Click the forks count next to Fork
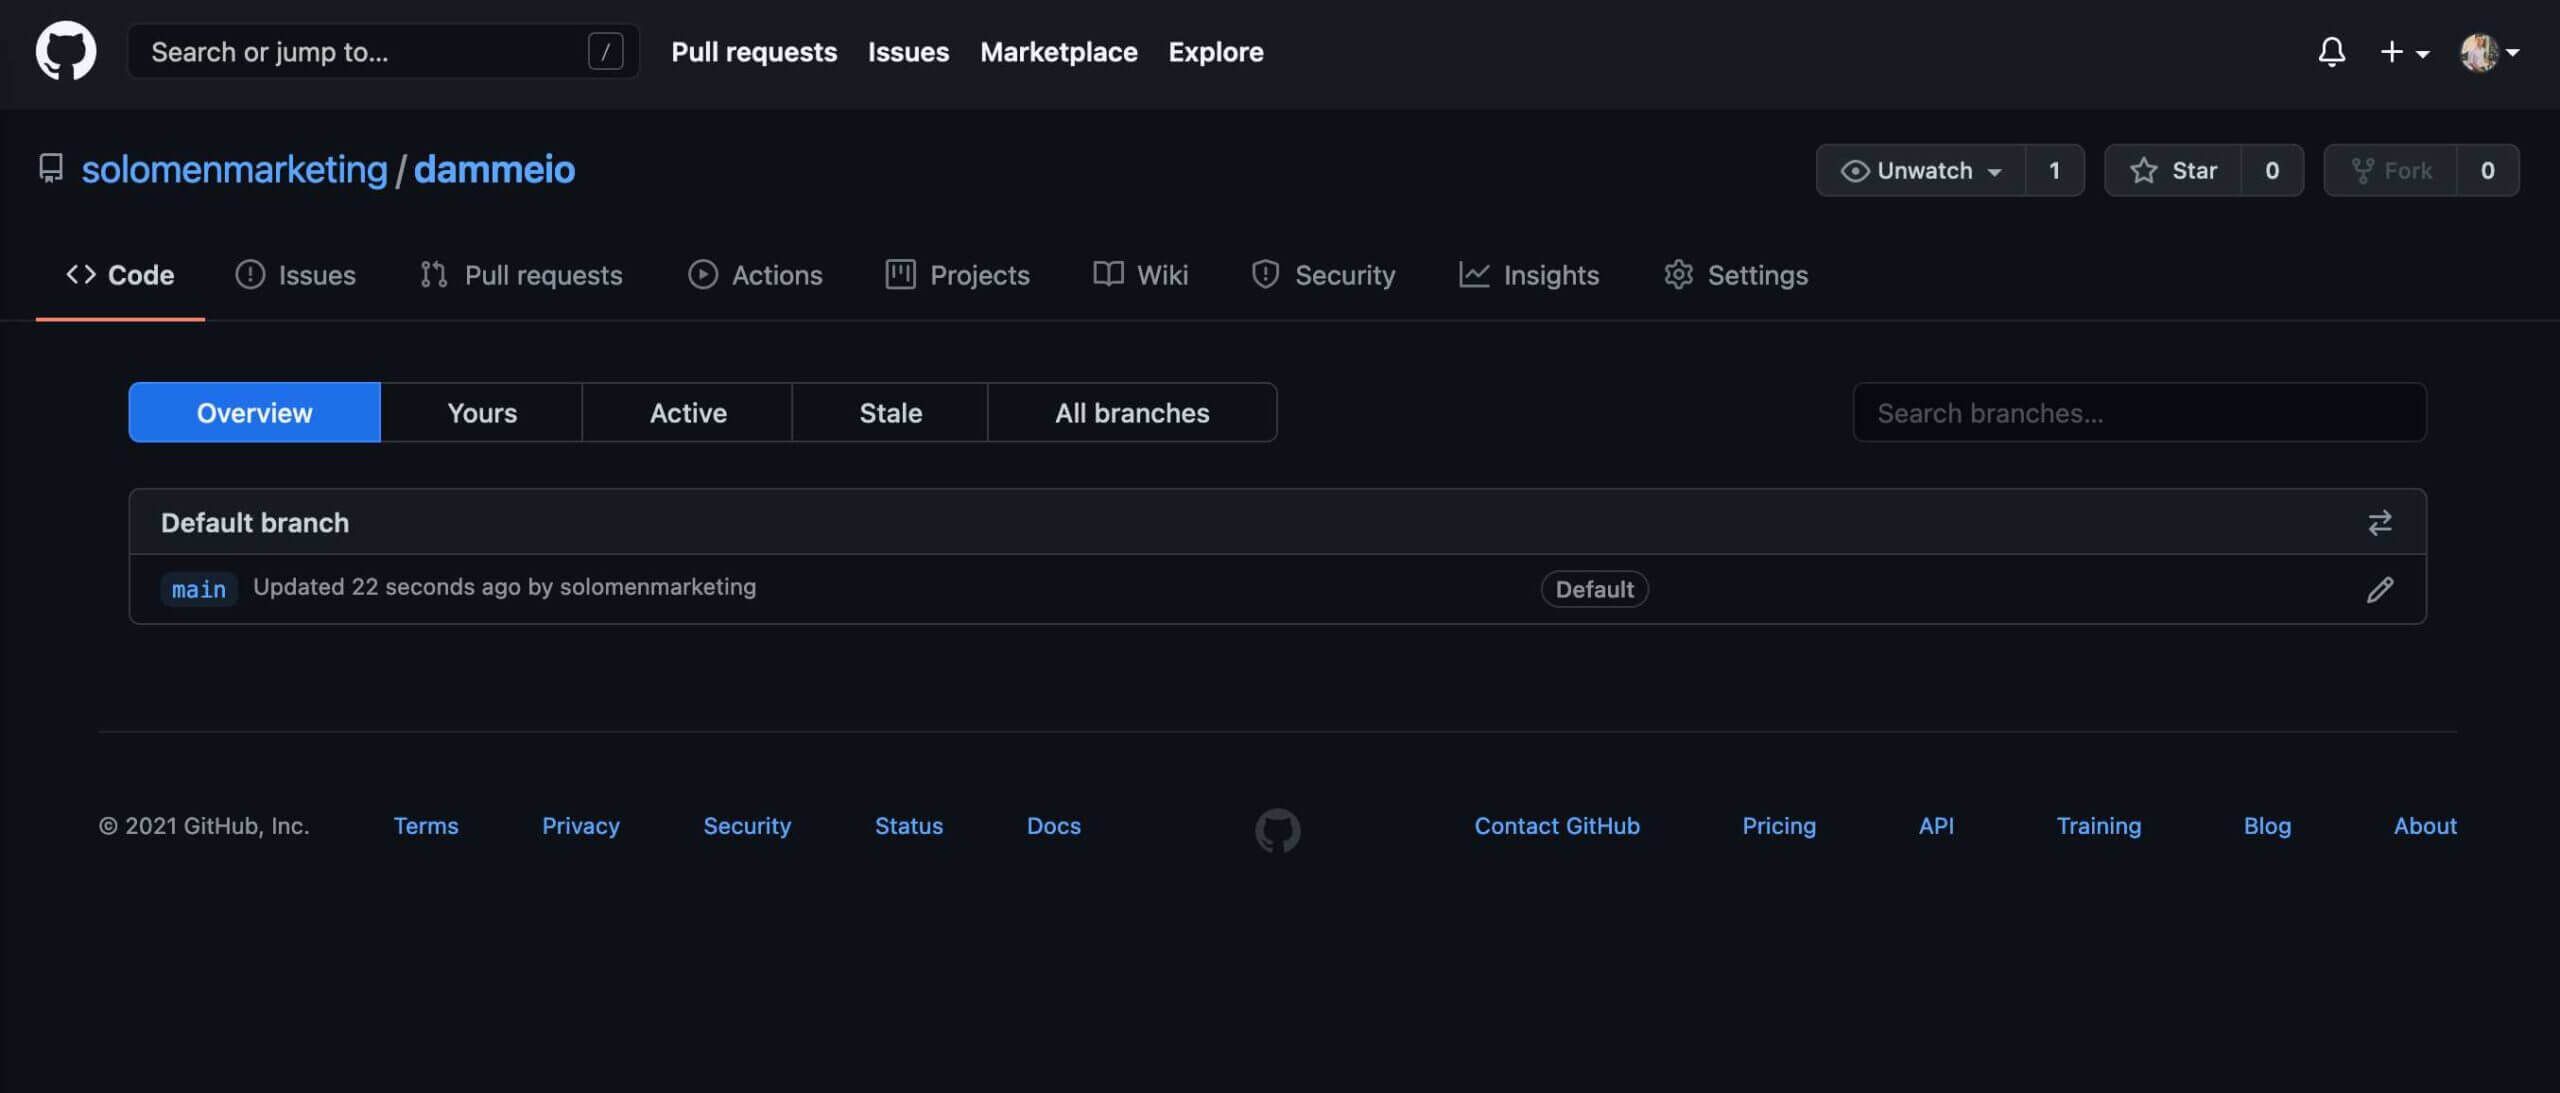This screenshot has width=2560, height=1093. (2487, 170)
